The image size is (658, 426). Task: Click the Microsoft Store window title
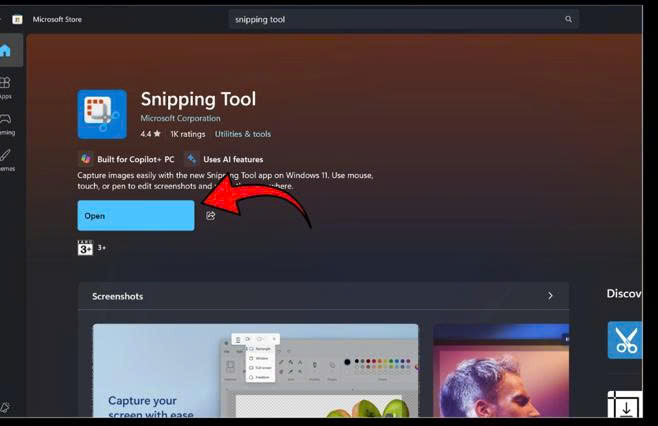(x=57, y=19)
